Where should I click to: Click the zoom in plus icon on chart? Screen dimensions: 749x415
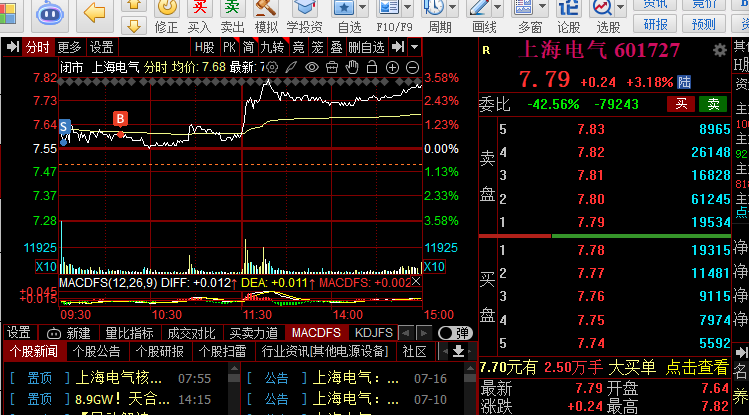tap(392, 67)
